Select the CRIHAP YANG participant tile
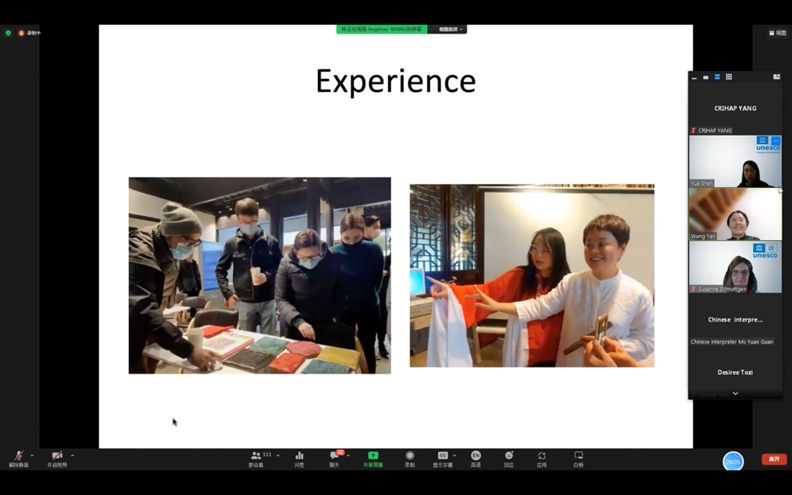This screenshot has height=495, width=792. [735, 109]
